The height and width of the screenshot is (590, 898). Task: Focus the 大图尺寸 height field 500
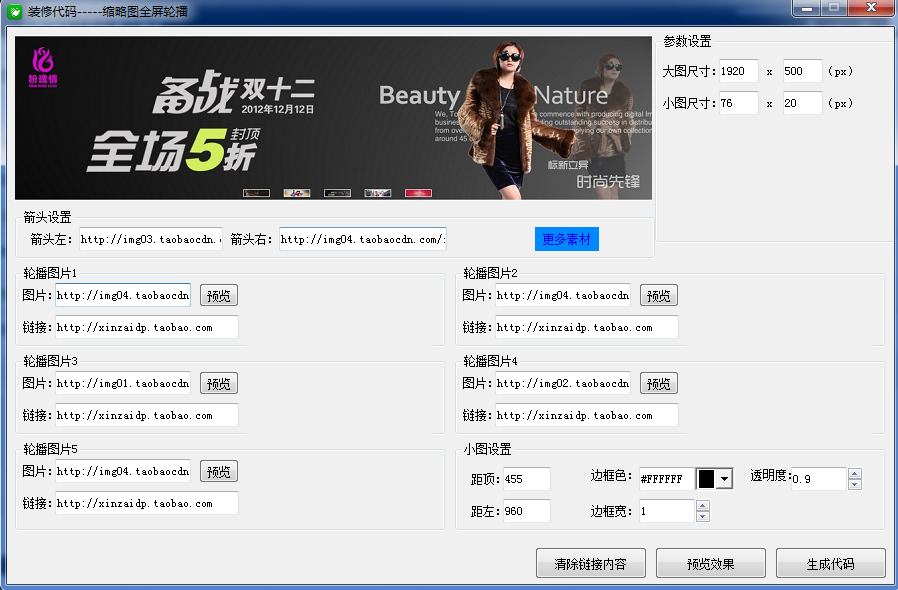click(803, 71)
